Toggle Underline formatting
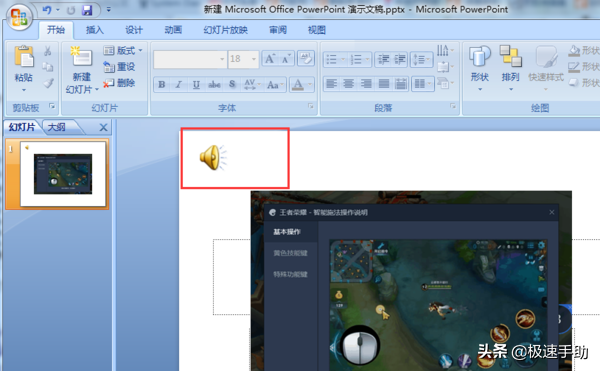Screen dimensions: 600x371 (x=196, y=84)
